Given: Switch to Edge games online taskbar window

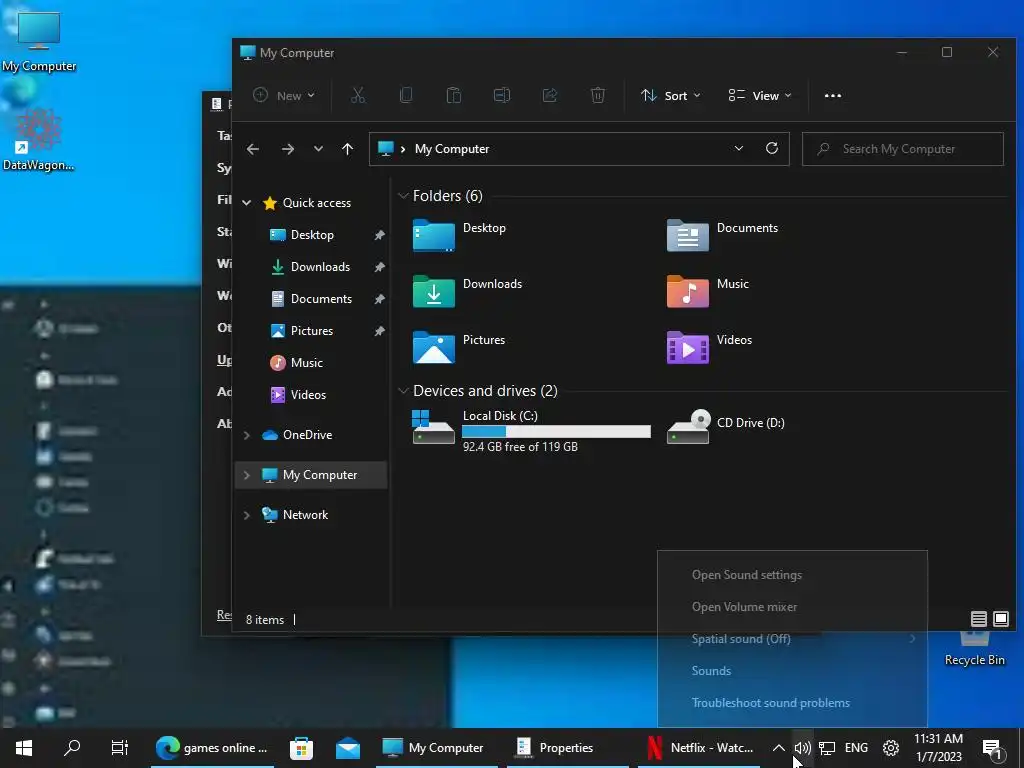Looking at the screenshot, I should coord(212,748).
